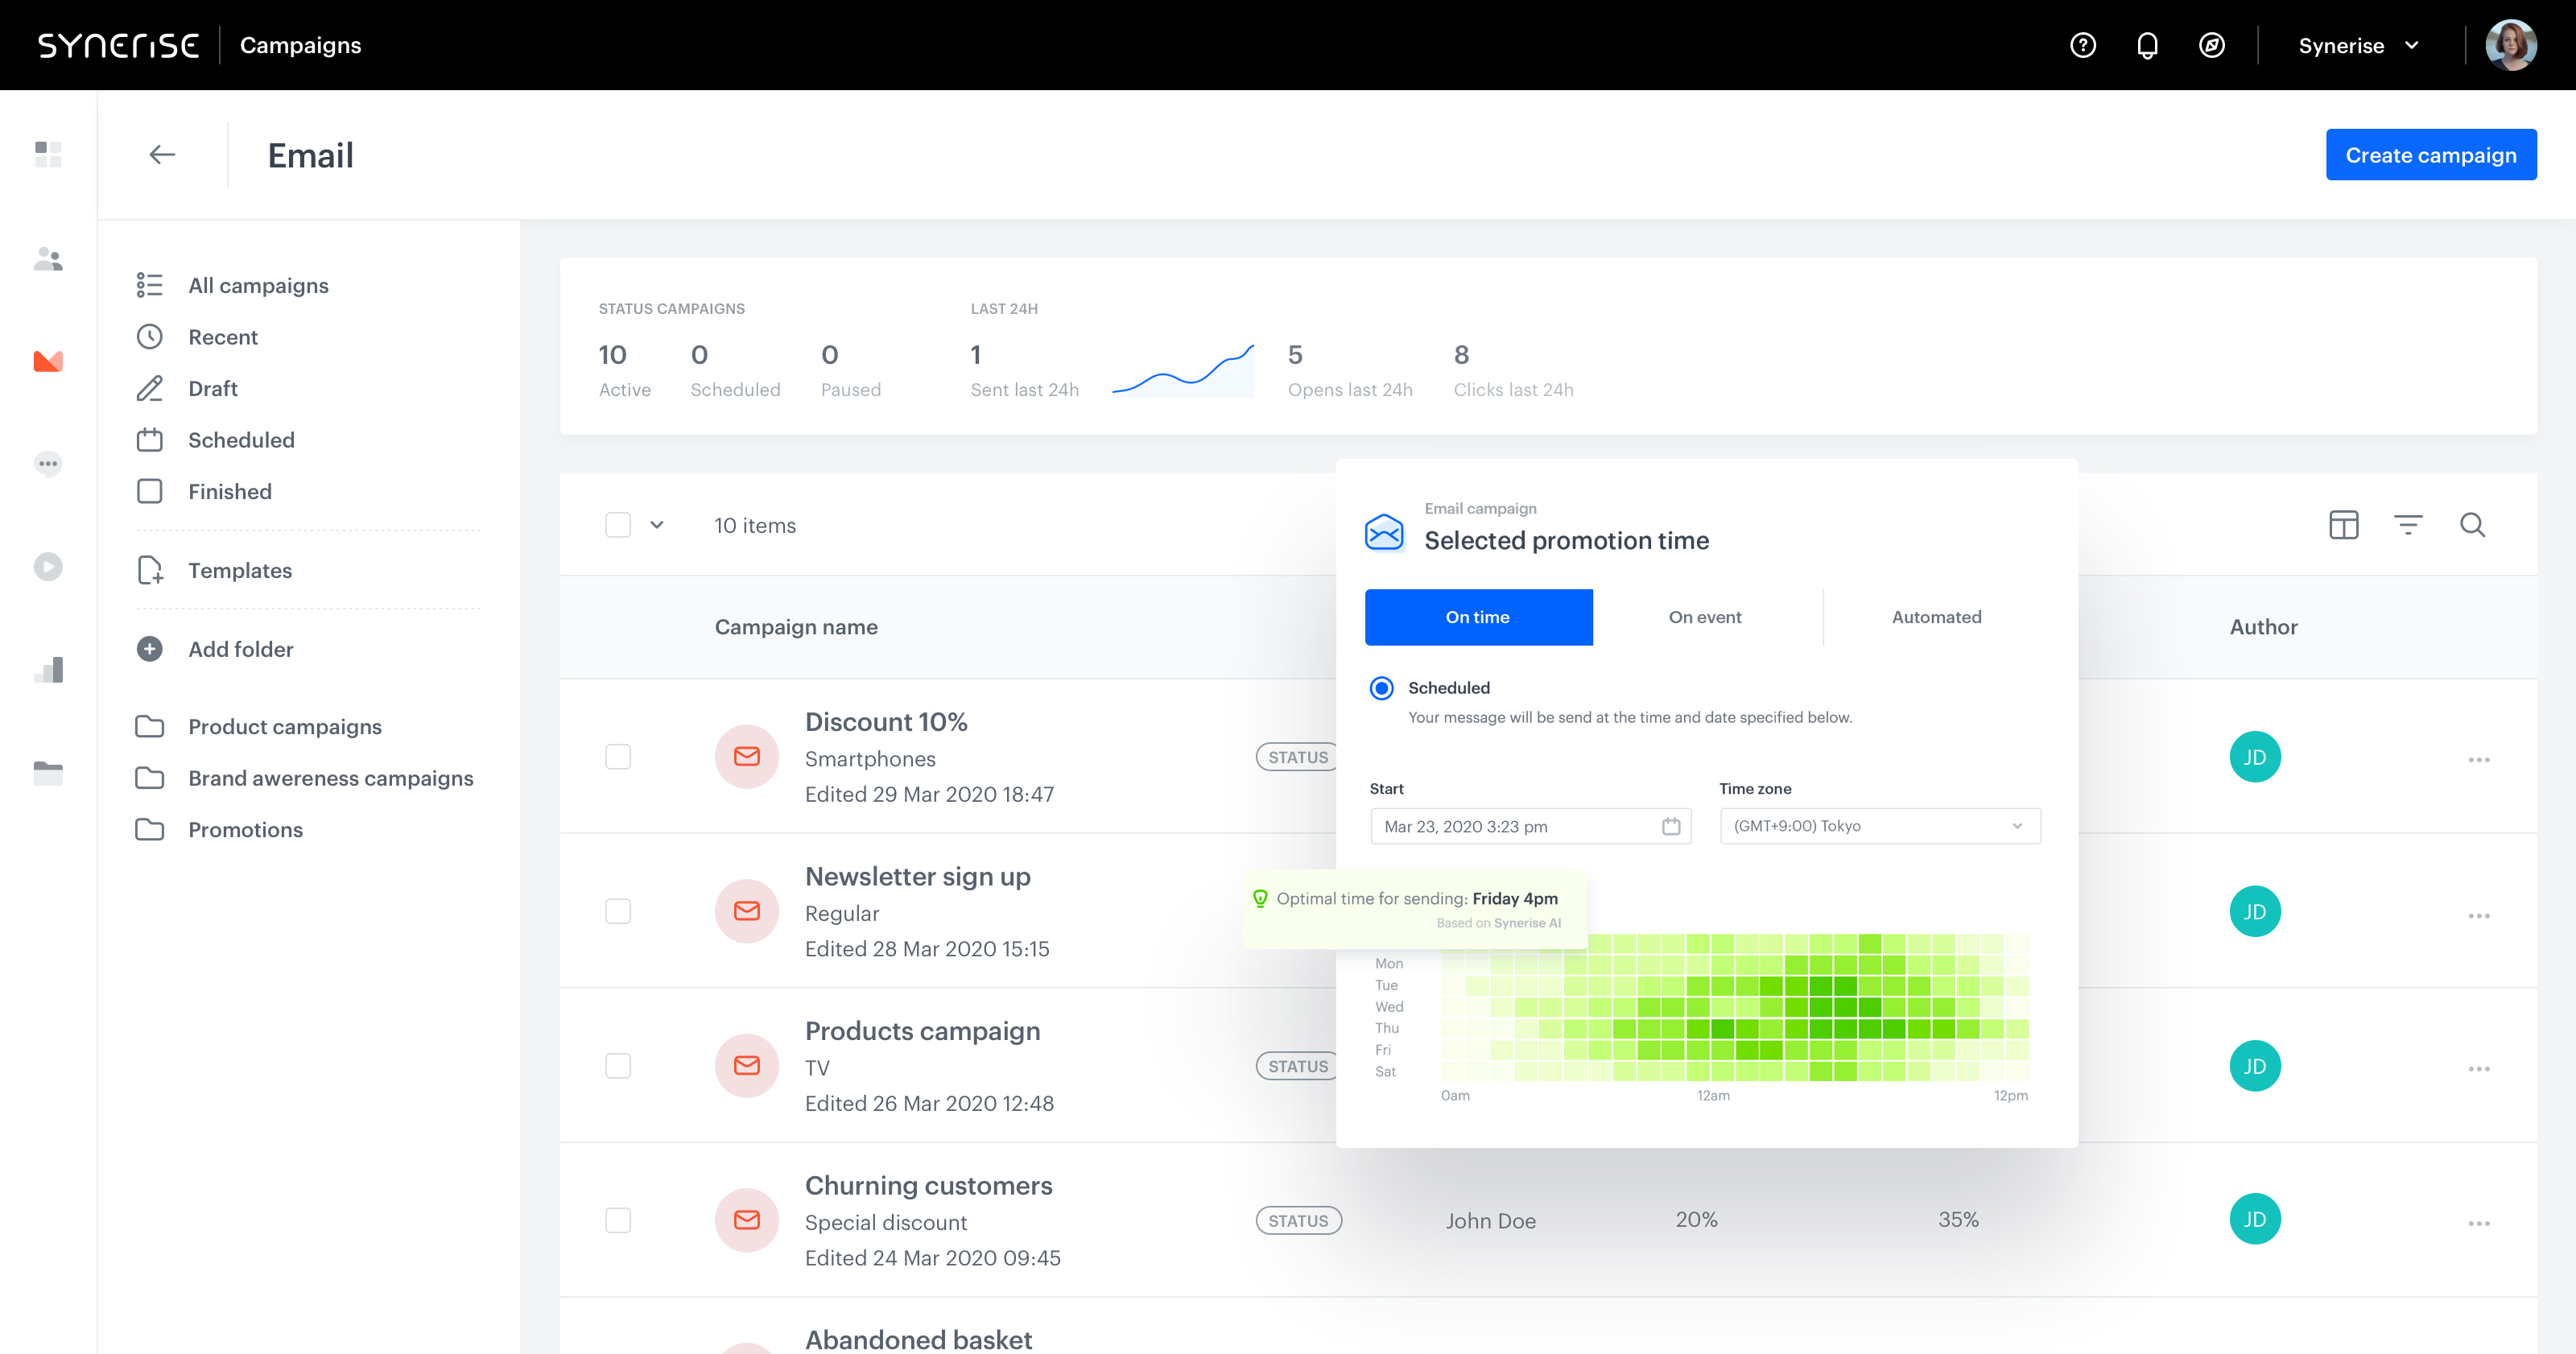Open the notifications bell icon
The image size is (2576, 1354).
2147,45
